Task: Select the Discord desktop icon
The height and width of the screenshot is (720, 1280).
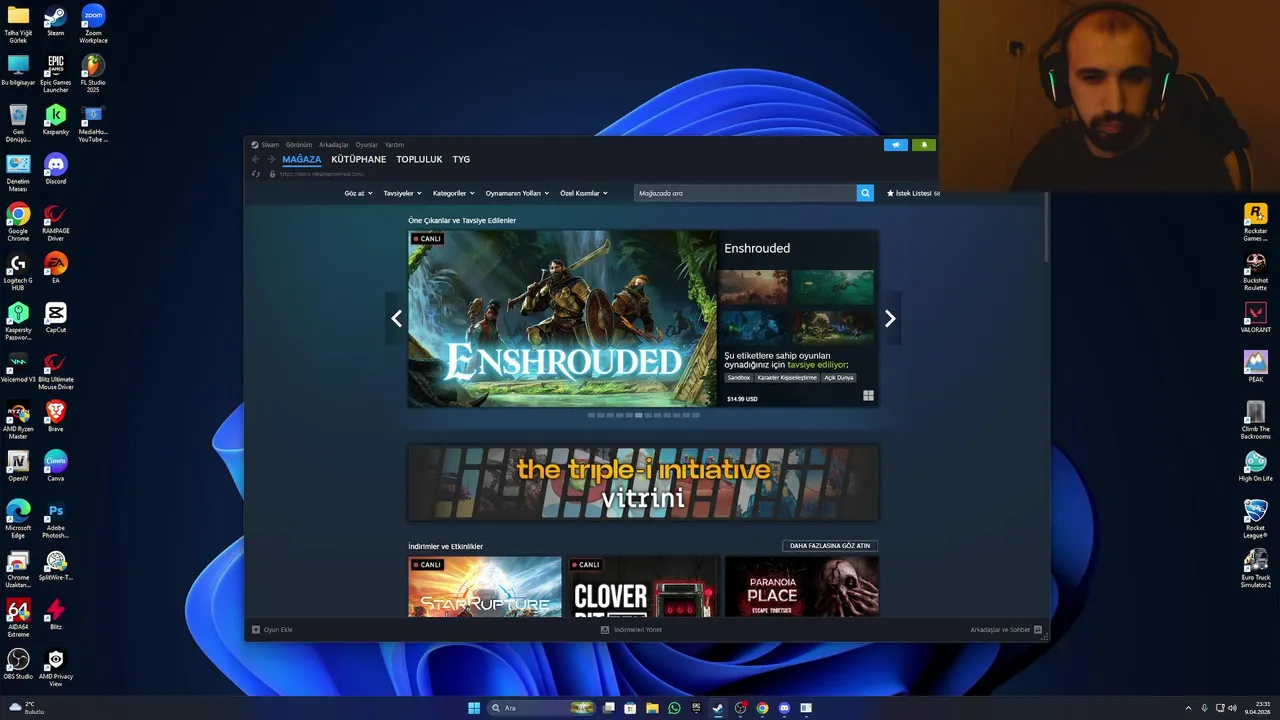Action: click(55, 168)
